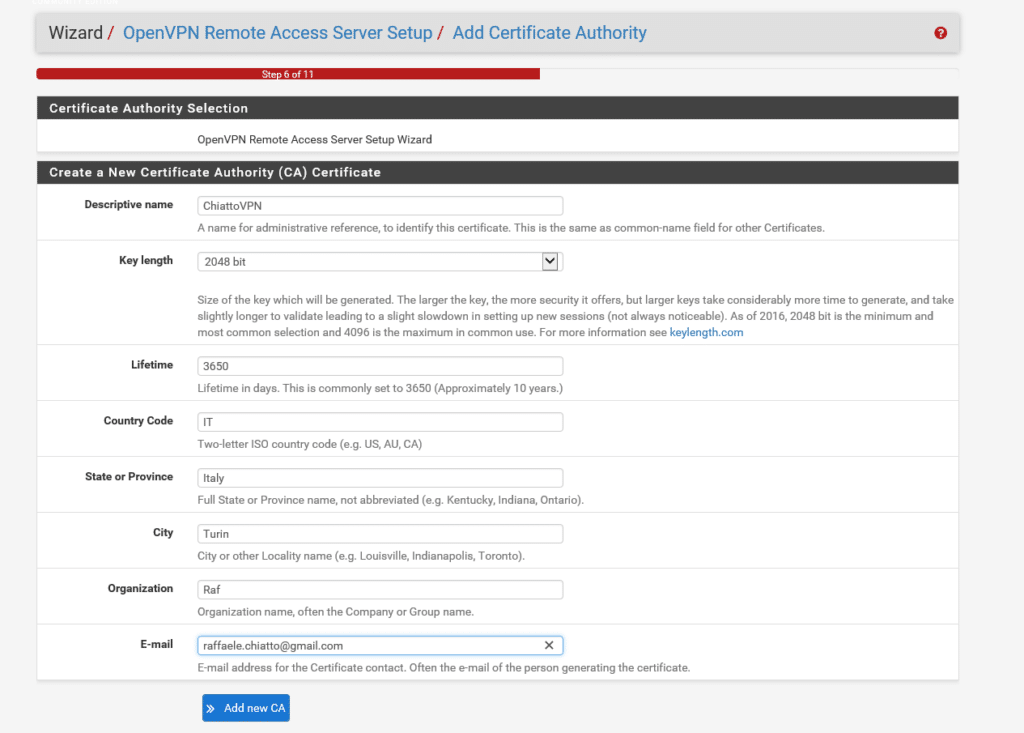Click the State or Province label
This screenshot has width=1024, height=733.
[129, 477]
